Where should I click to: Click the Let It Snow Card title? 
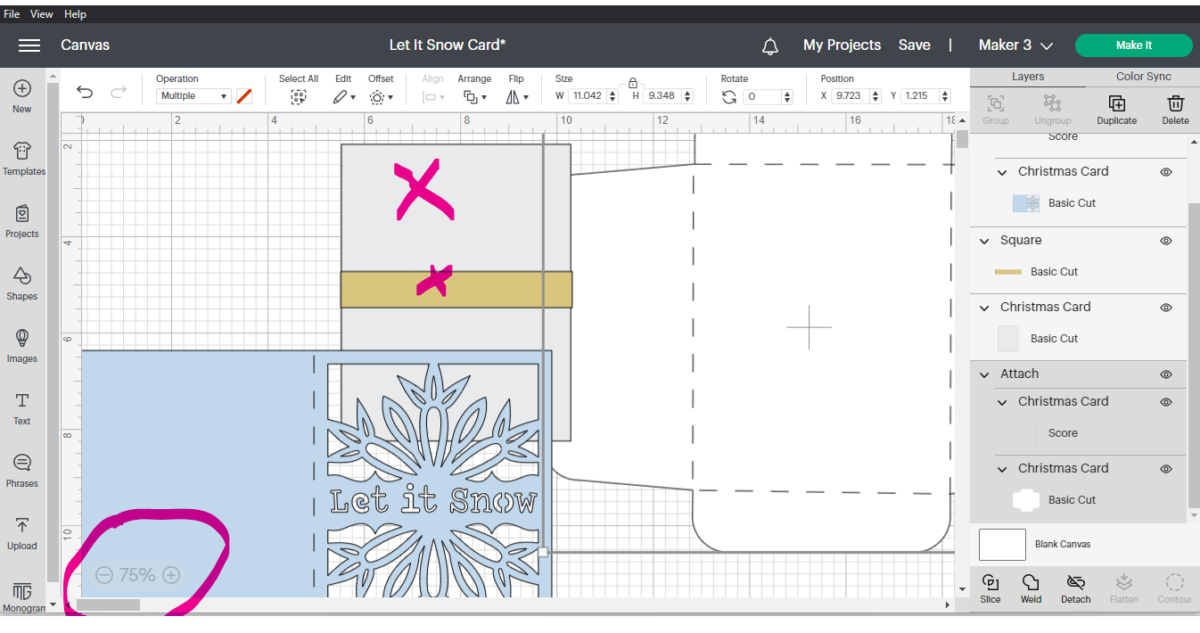447,45
